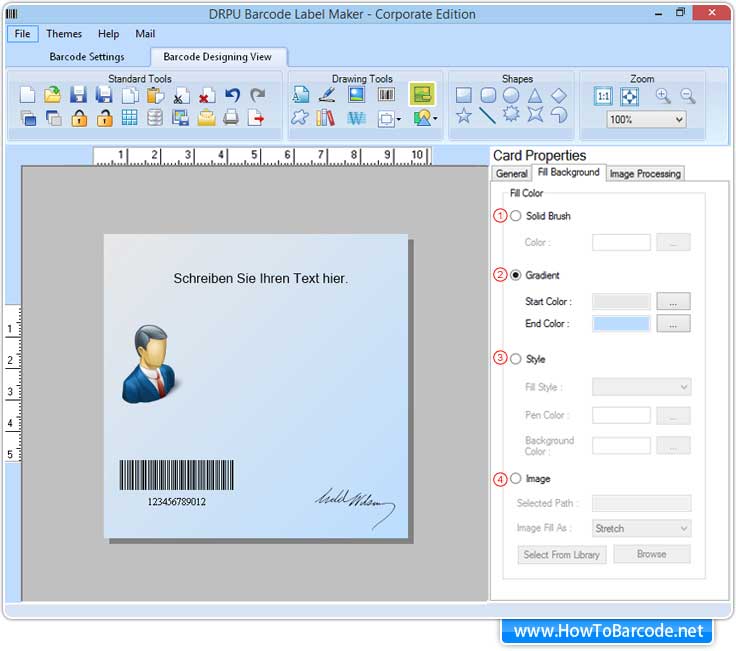The height and width of the screenshot is (651, 736).
Task: Select the Solid Brush radio button
Action: pos(516,216)
